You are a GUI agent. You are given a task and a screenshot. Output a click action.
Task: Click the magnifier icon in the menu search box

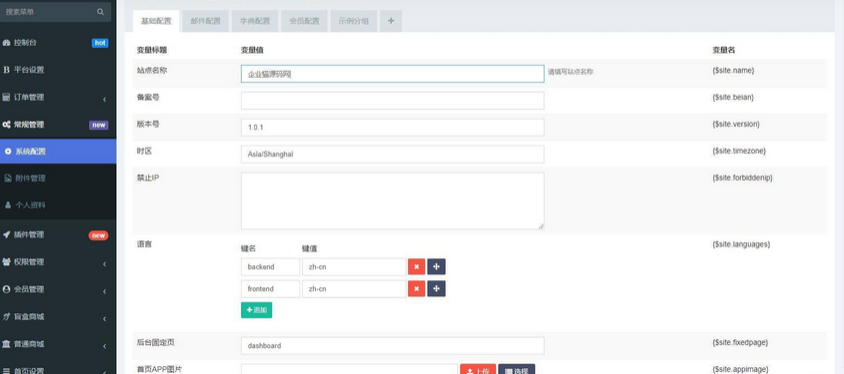pos(101,12)
